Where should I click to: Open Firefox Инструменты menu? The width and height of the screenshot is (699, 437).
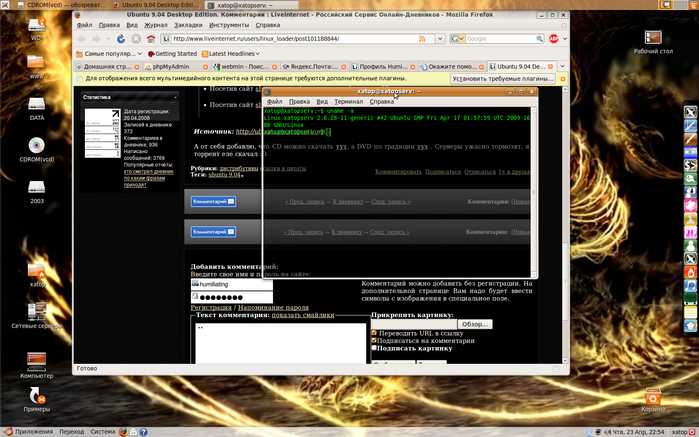point(229,25)
